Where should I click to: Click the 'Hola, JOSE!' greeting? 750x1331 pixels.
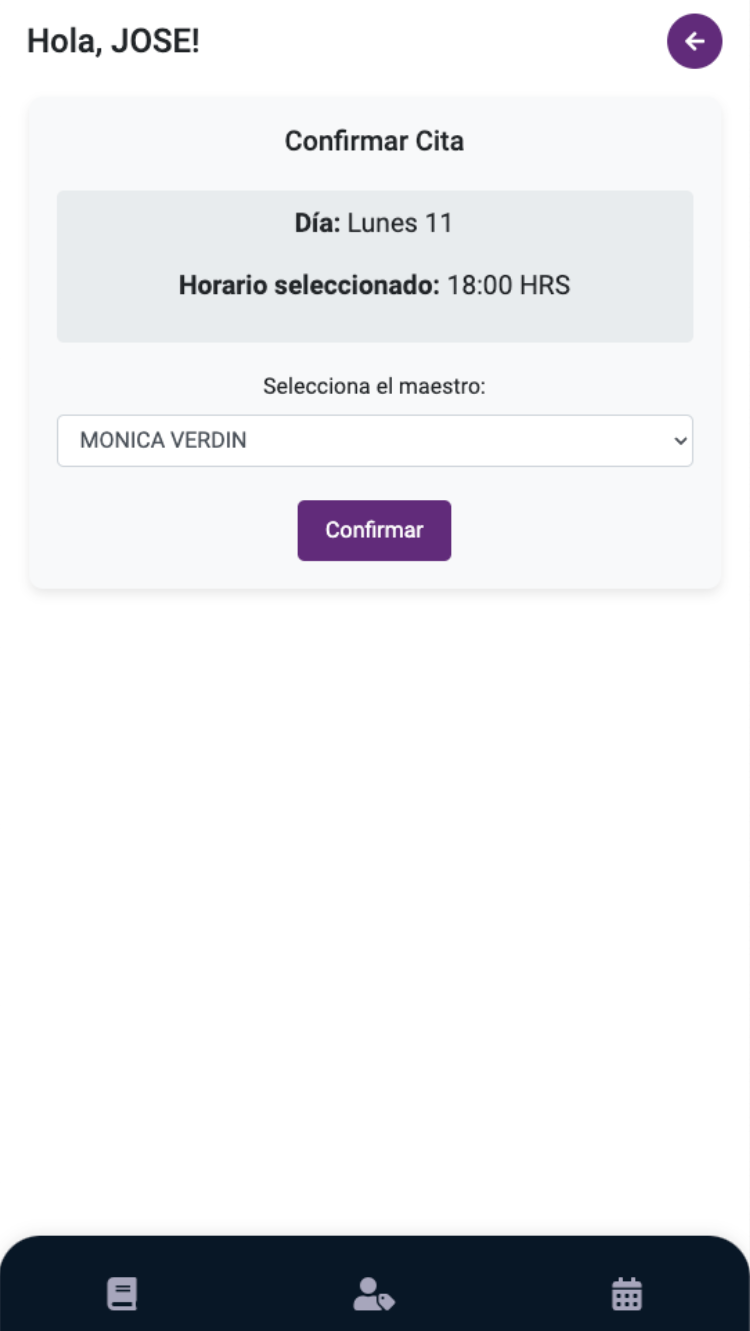113,41
